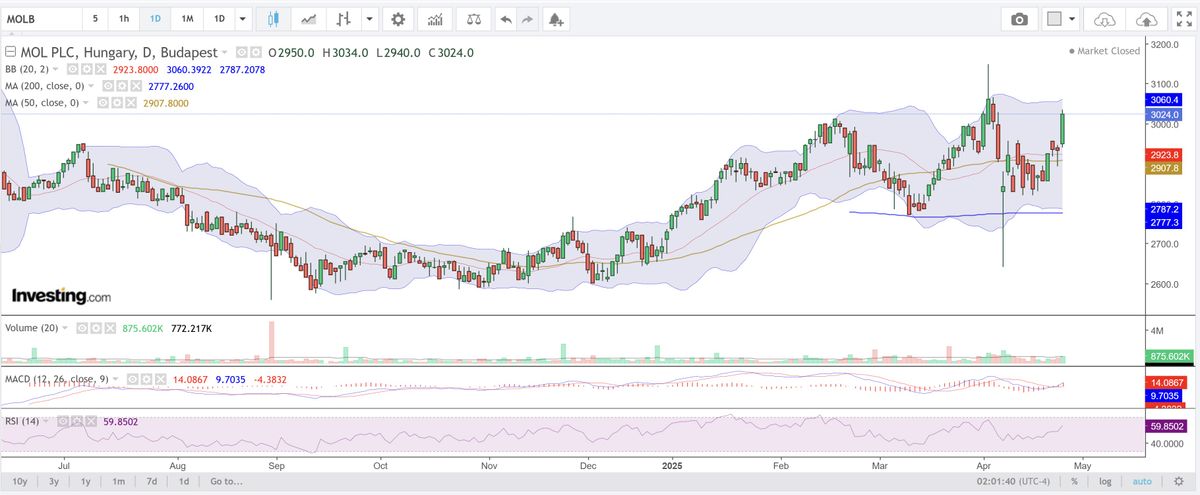Open the indicators icon in the toolbar
This screenshot has height=495, width=1200.
pyautogui.click(x=434, y=19)
